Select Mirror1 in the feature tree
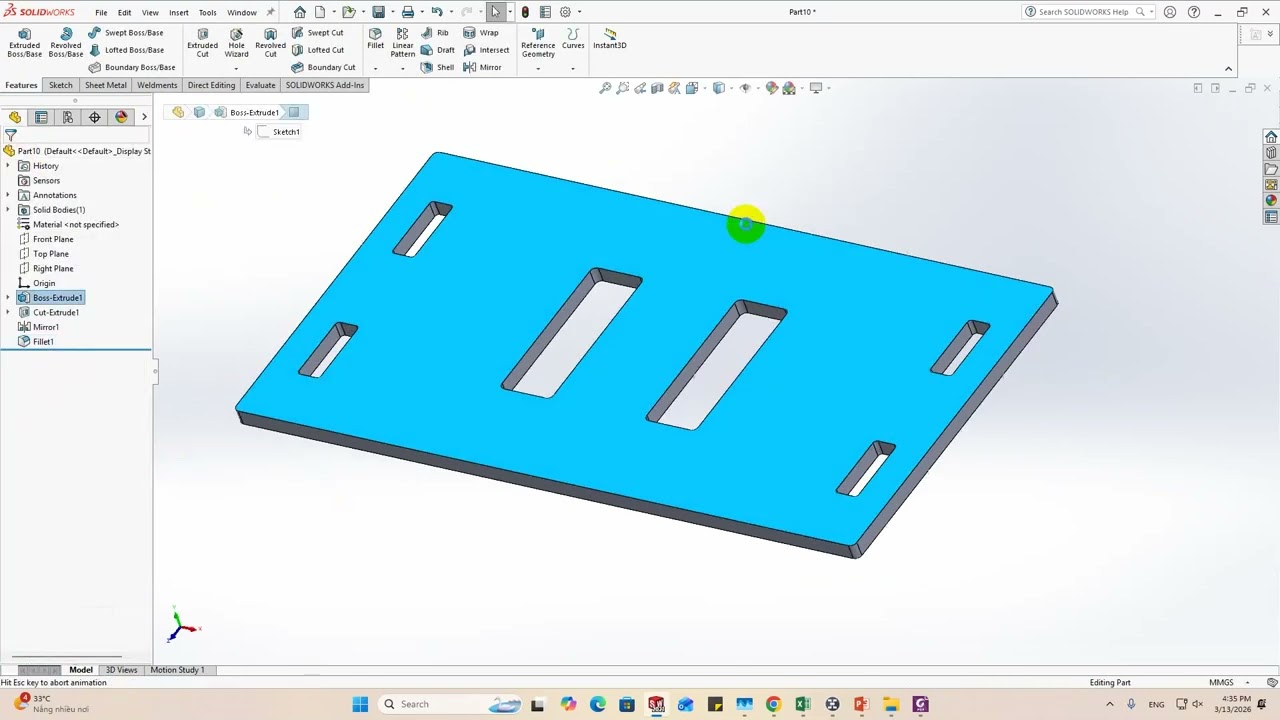The height and width of the screenshot is (720, 1280). [38, 327]
